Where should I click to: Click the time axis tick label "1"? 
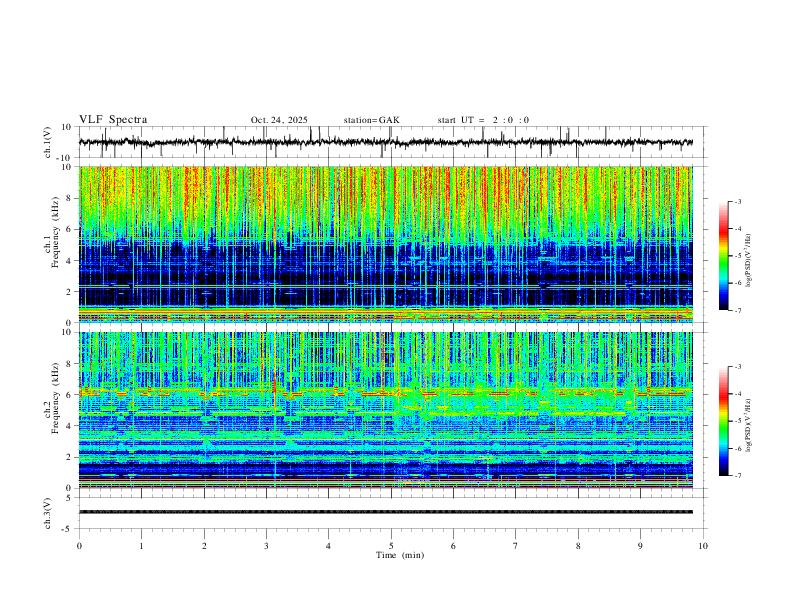141,546
